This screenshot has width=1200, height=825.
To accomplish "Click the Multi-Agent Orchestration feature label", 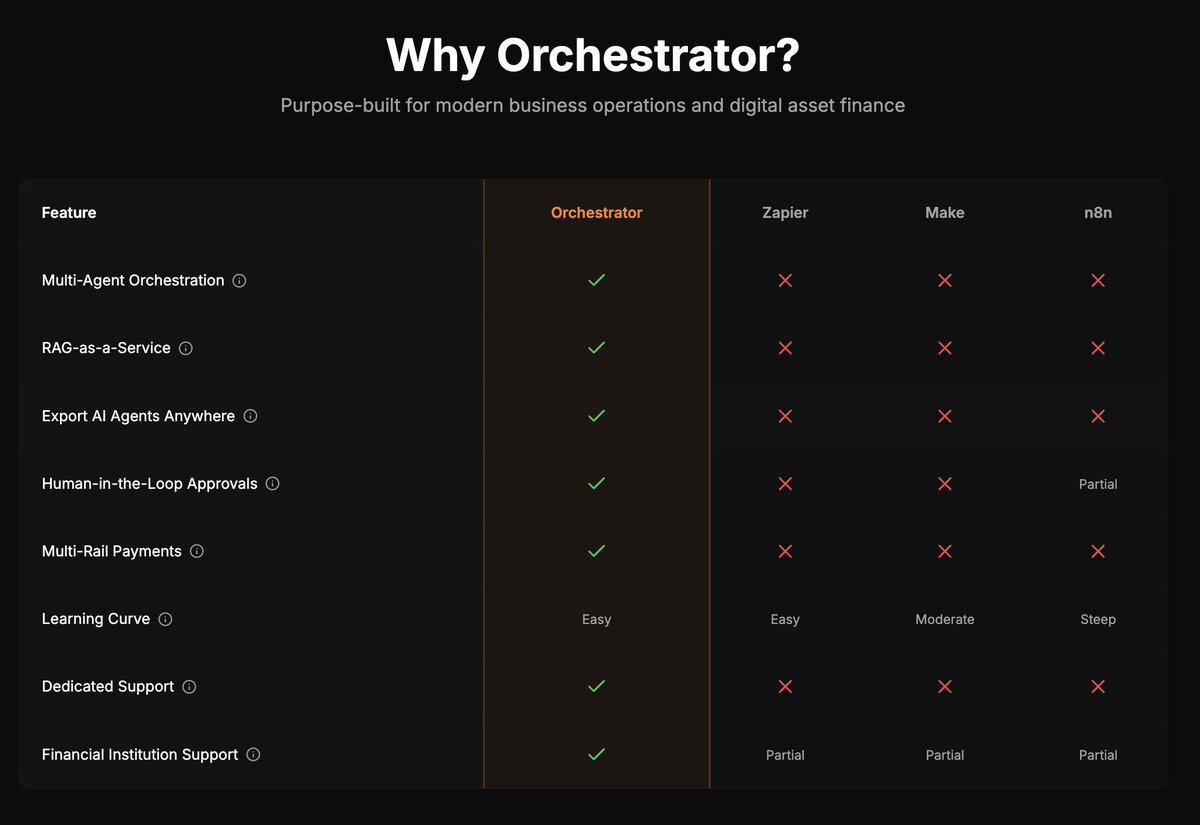I will (x=133, y=281).
